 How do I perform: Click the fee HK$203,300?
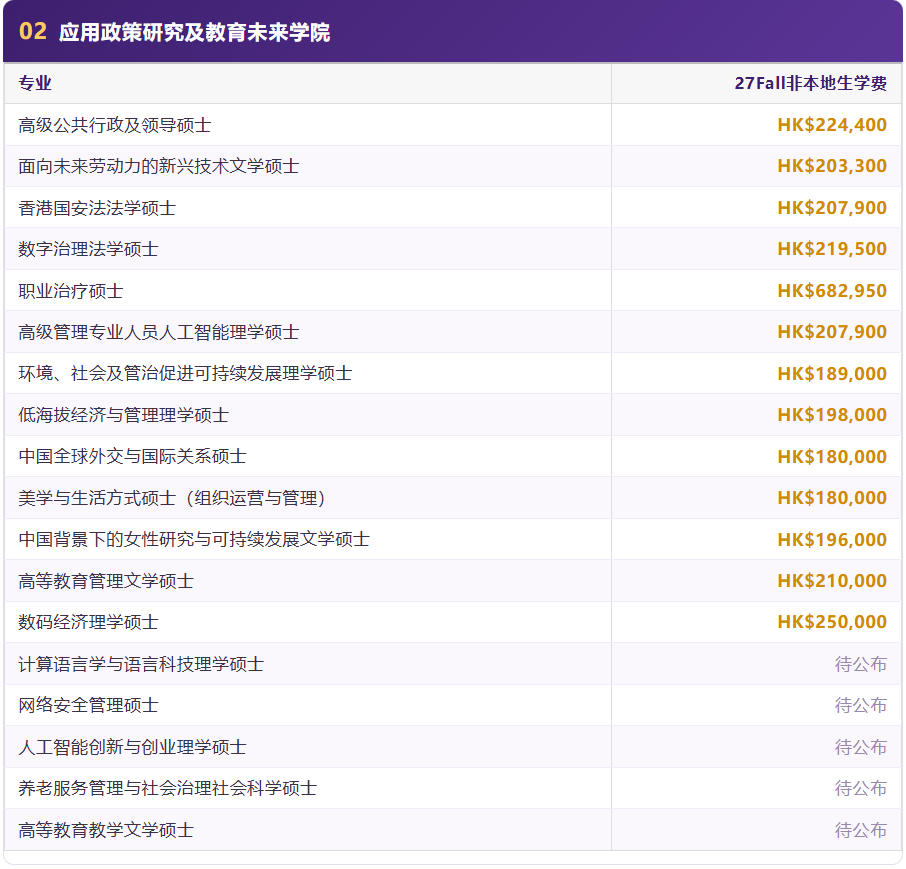[x=832, y=166]
